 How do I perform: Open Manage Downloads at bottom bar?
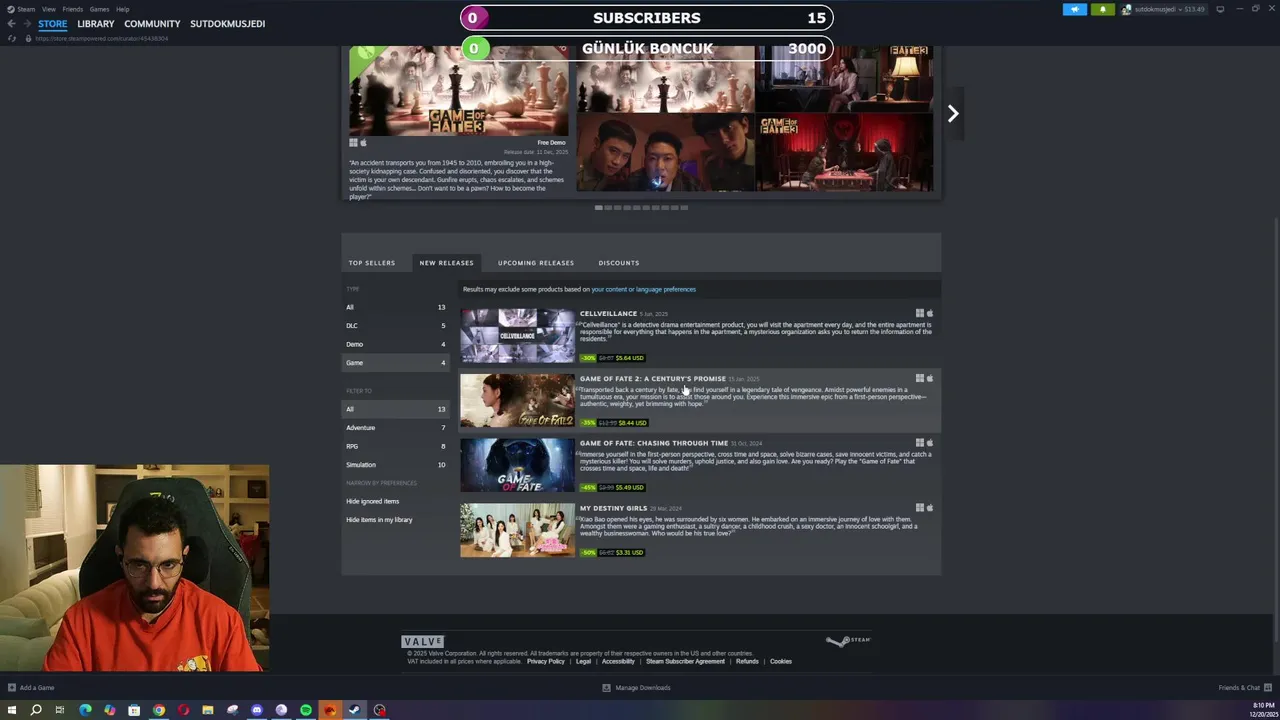pyautogui.click(x=636, y=688)
